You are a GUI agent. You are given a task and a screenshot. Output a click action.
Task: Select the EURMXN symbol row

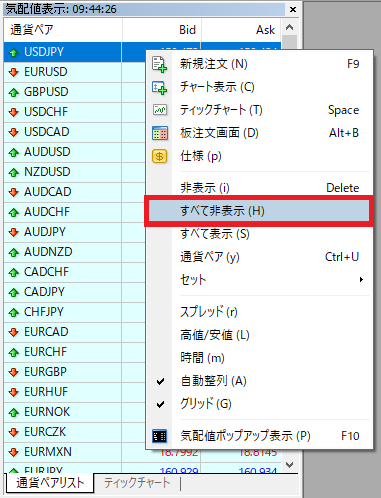pos(75,452)
